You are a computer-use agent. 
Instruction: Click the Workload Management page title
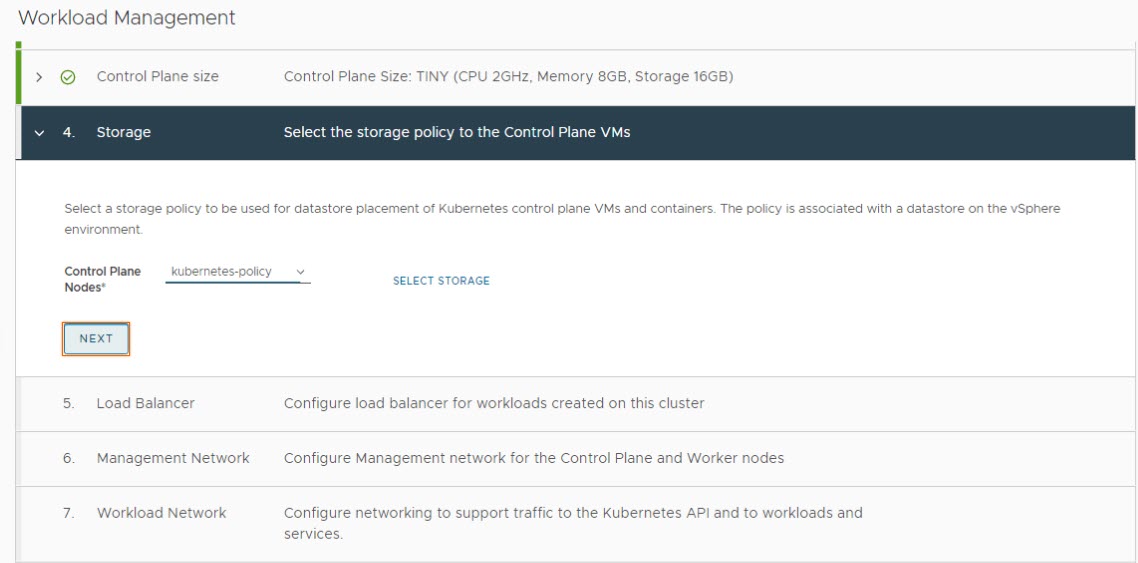tap(127, 18)
